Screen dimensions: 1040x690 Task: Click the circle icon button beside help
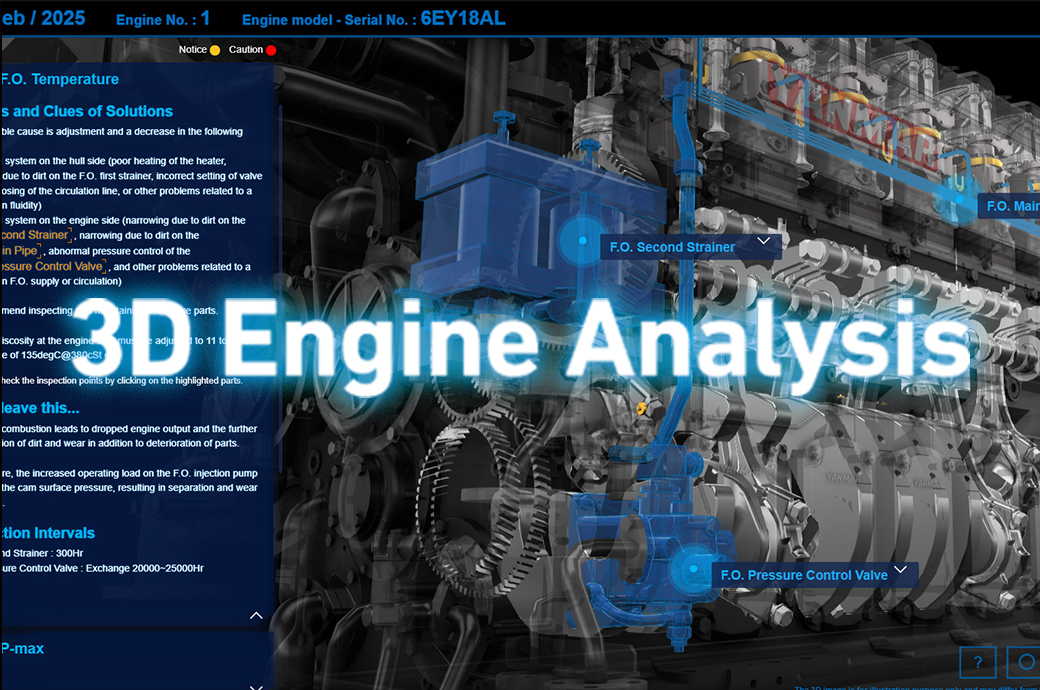click(x=1025, y=662)
